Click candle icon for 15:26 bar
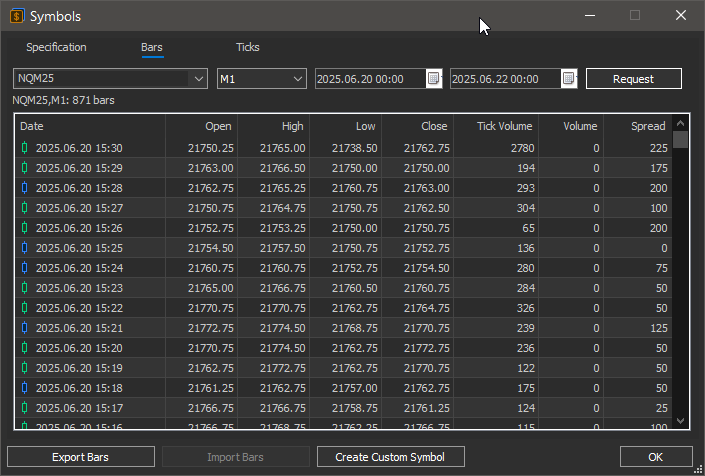The height and width of the screenshot is (476, 705). click(25, 227)
